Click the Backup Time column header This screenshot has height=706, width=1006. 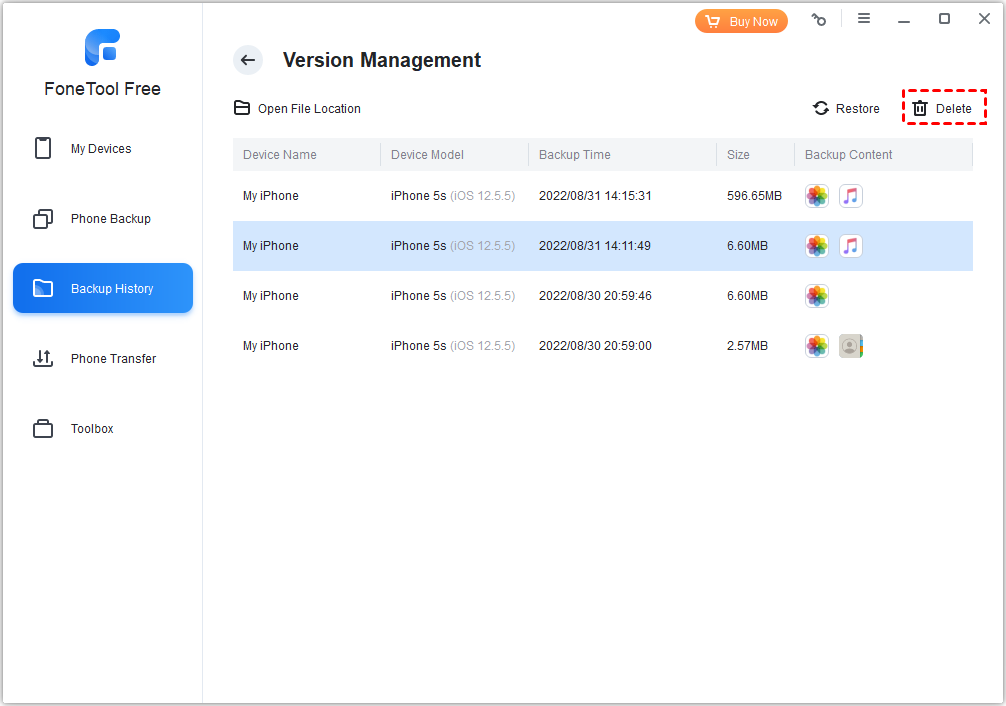point(575,155)
